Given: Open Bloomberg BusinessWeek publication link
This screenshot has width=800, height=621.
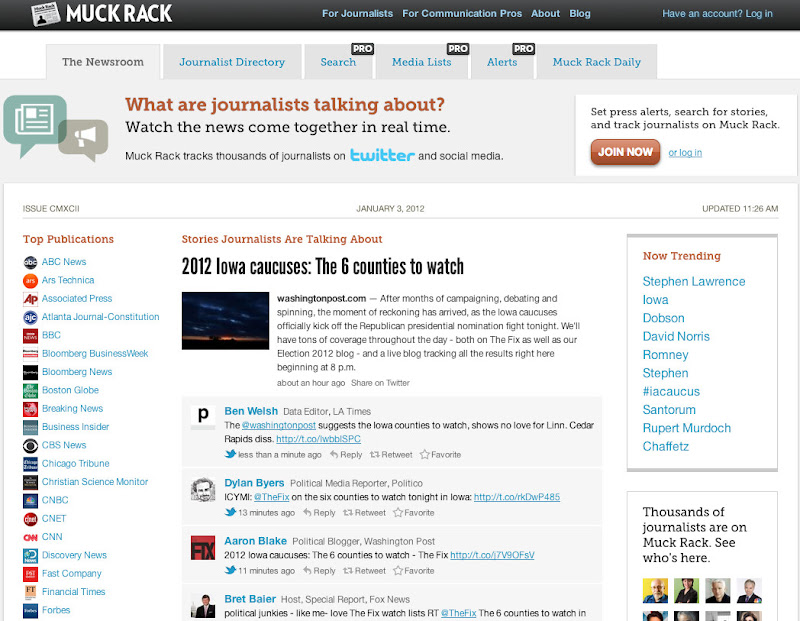Looking at the screenshot, I should (x=95, y=354).
